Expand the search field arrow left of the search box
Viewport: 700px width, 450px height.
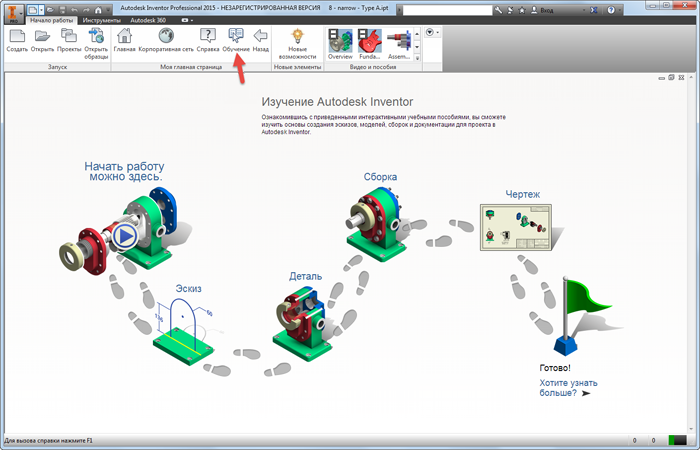(x=400, y=10)
